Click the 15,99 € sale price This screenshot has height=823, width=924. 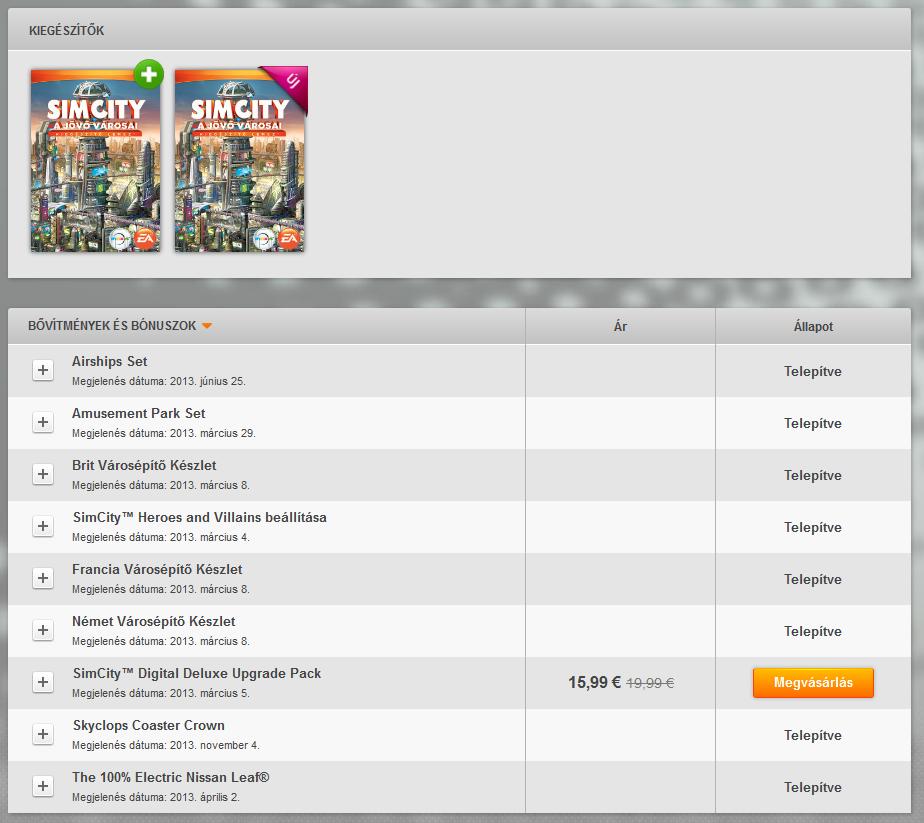[x=594, y=682]
